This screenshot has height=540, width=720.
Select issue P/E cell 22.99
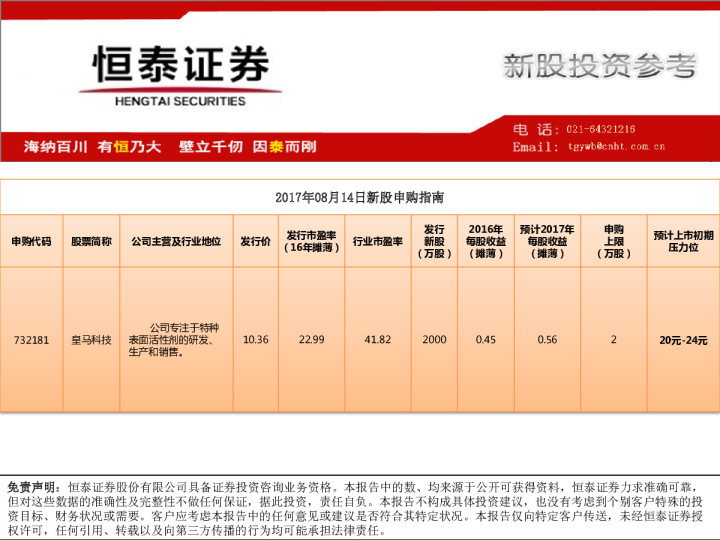(311, 340)
